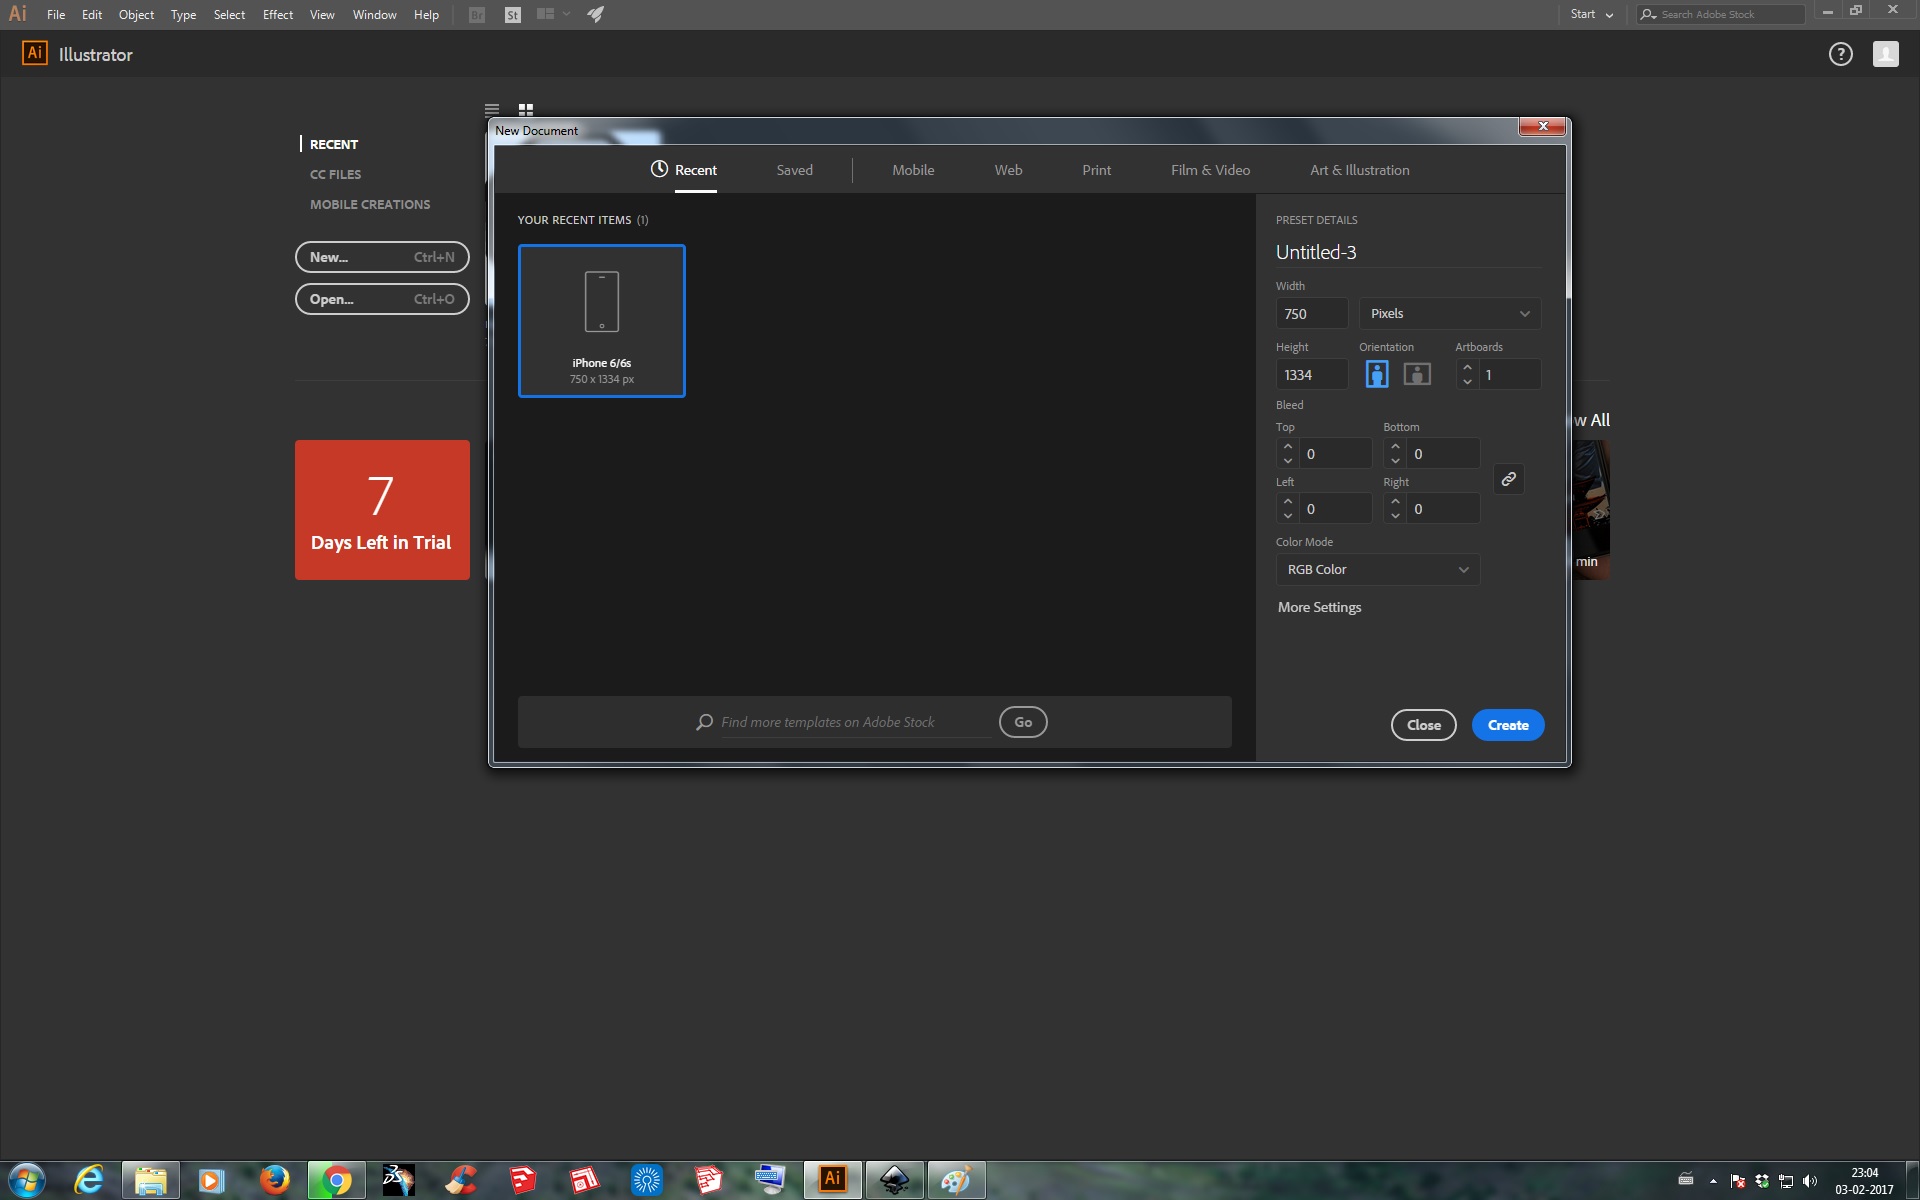Open the Pixels units dropdown
Screen dimensions: 1920x1200
pyautogui.click(x=1449, y=314)
